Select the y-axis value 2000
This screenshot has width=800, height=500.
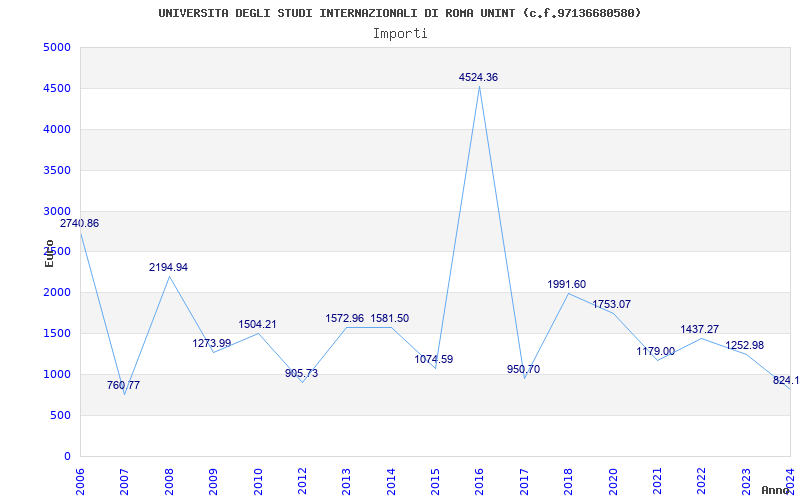pos(57,292)
